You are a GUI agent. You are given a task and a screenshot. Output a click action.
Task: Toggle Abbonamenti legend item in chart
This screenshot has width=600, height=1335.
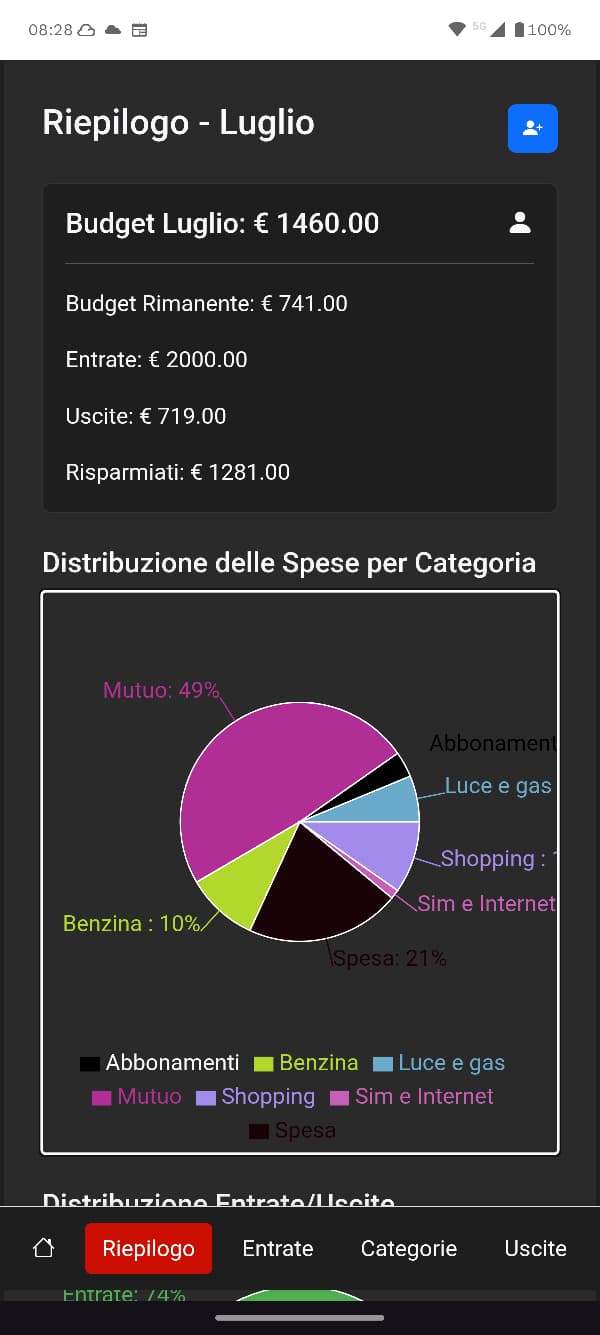click(x=160, y=1063)
